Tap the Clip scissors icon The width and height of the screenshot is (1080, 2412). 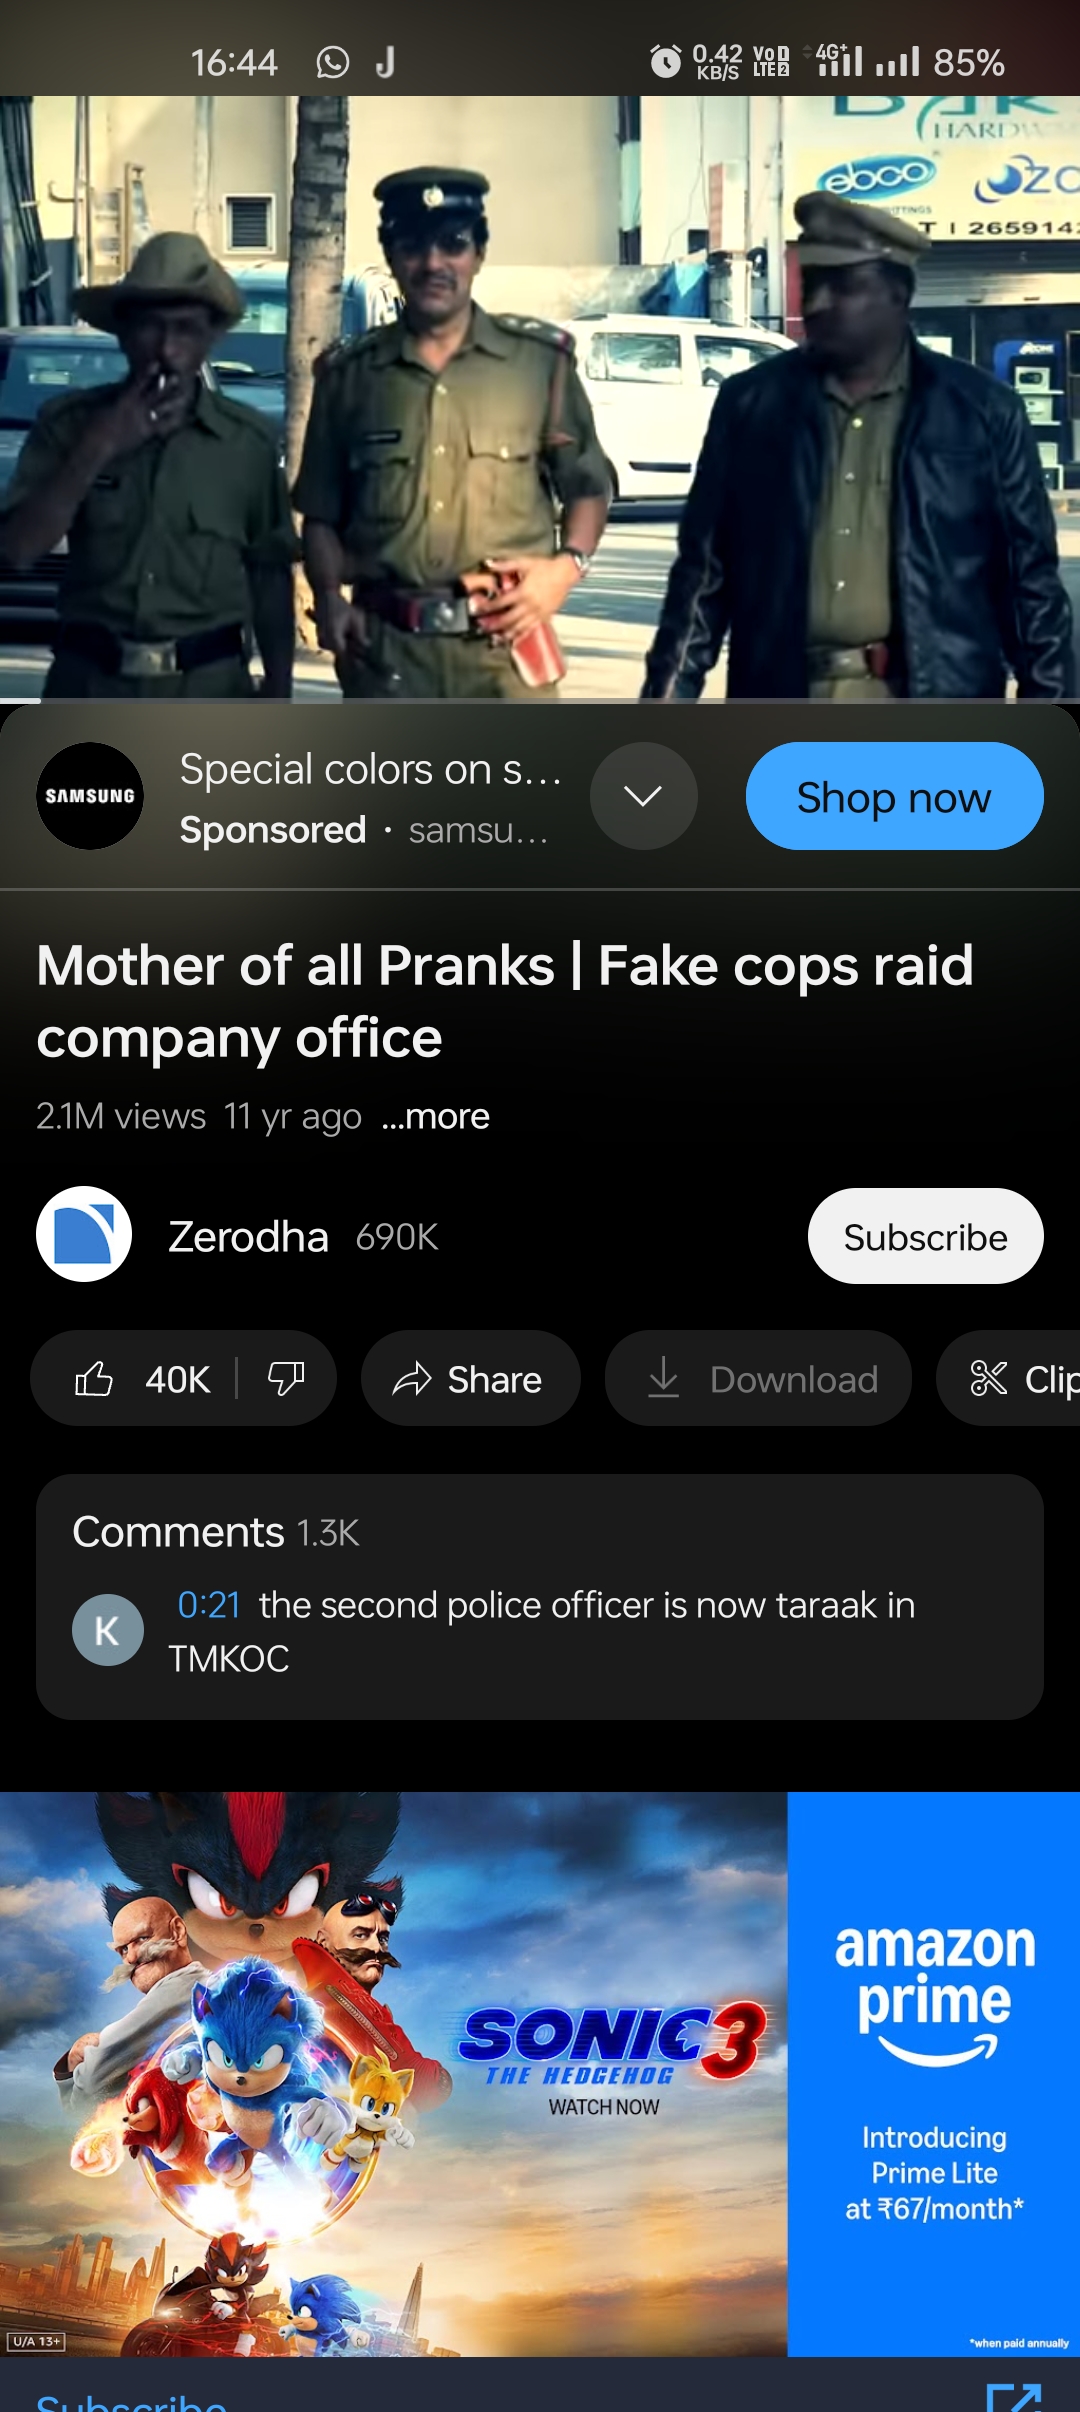988,1378
